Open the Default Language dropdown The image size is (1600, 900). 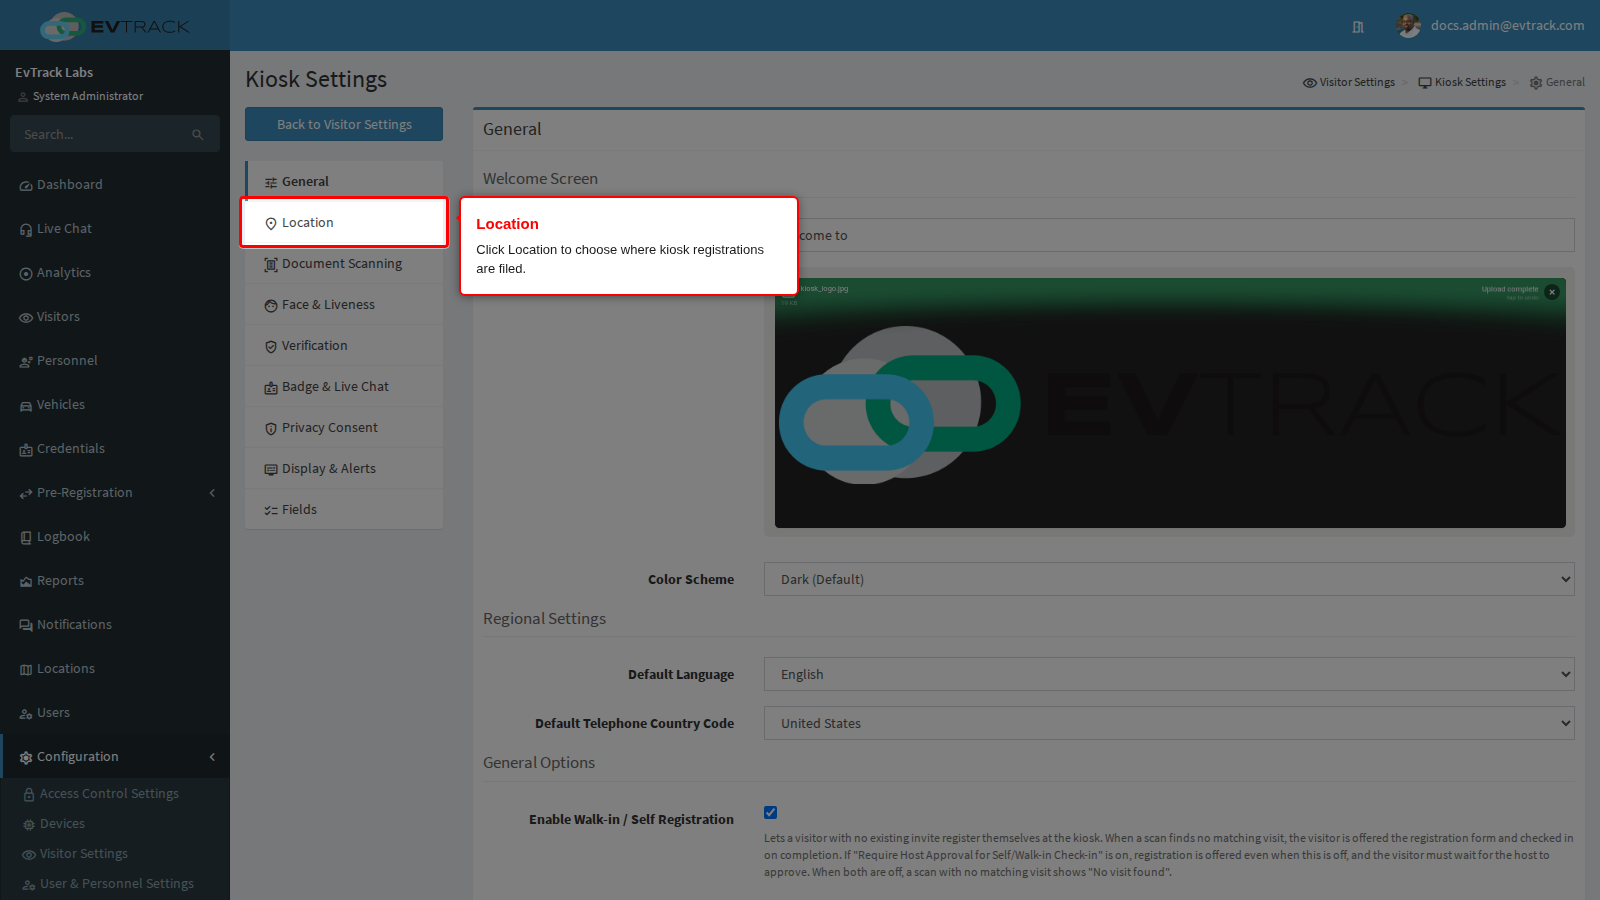coord(1169,674)
